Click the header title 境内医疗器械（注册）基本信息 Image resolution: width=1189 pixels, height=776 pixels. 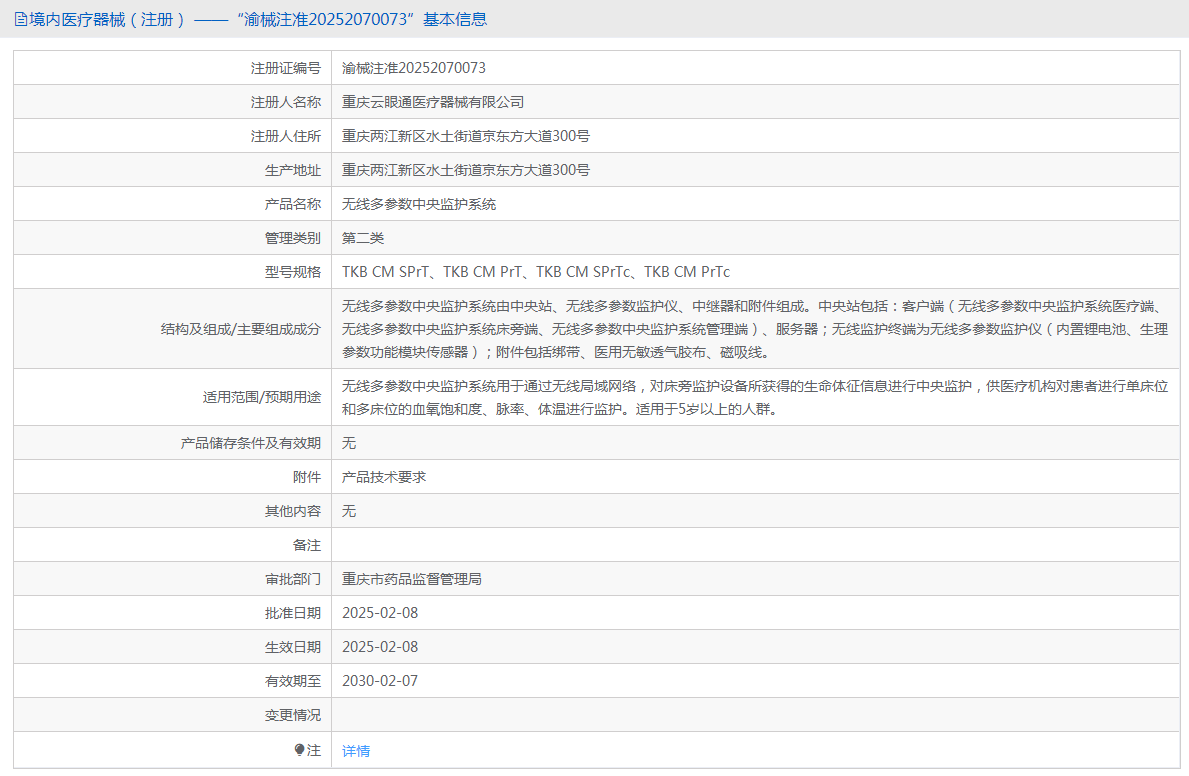[258, 20]
